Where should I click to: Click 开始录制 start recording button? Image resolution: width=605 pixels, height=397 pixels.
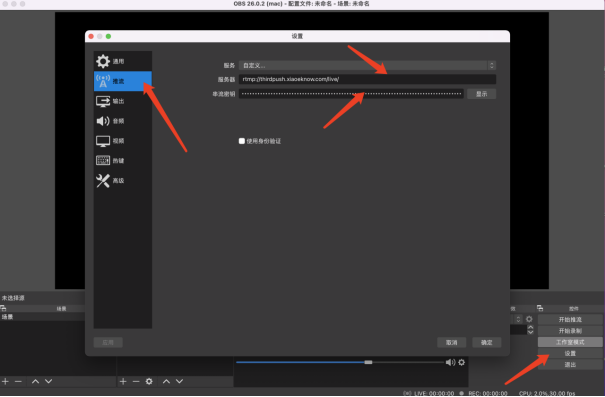tap(570, 331)
